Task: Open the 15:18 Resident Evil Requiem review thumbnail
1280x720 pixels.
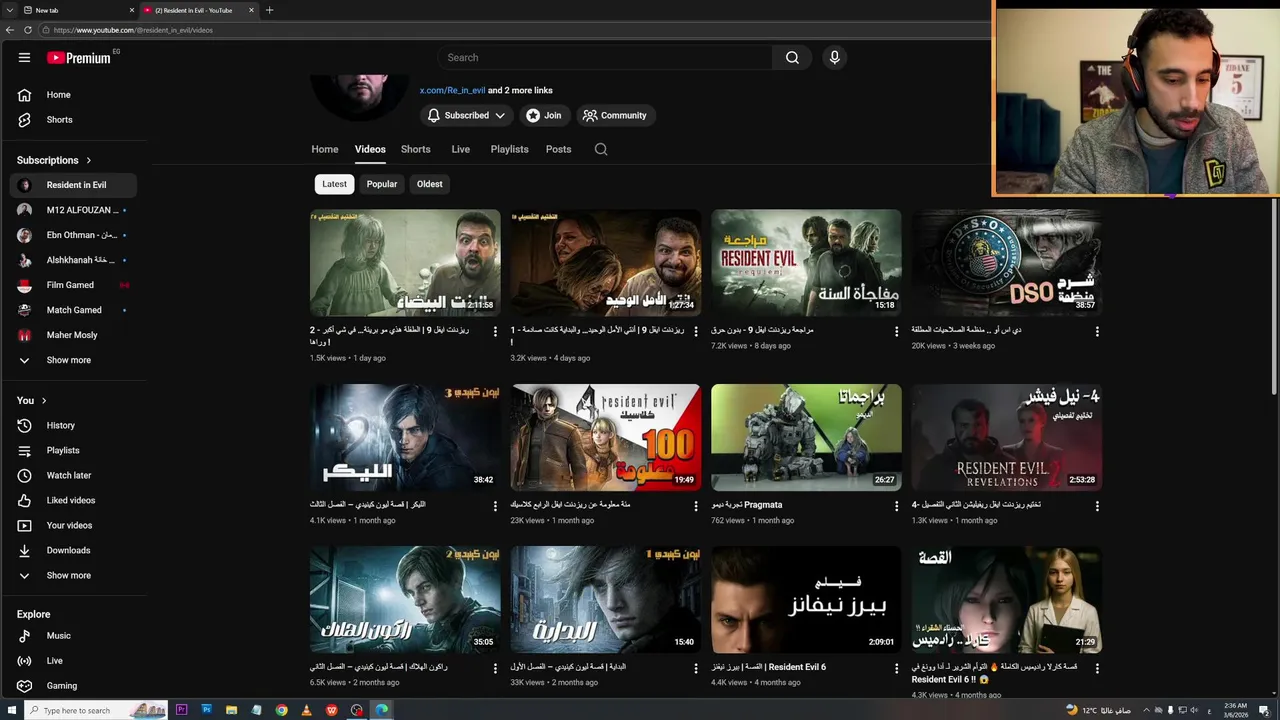Action: [806, 262]
